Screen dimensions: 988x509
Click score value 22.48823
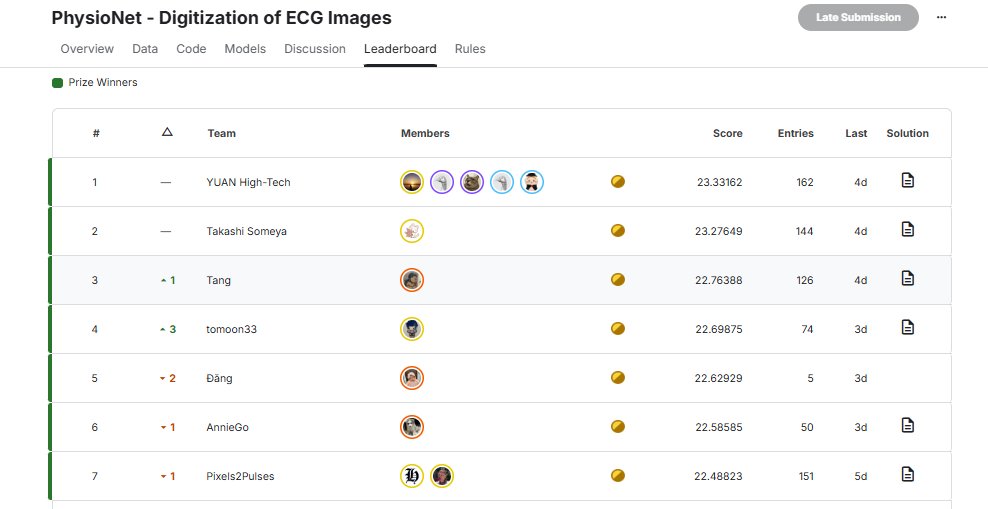pyautogui.click(x=719, y=476)
